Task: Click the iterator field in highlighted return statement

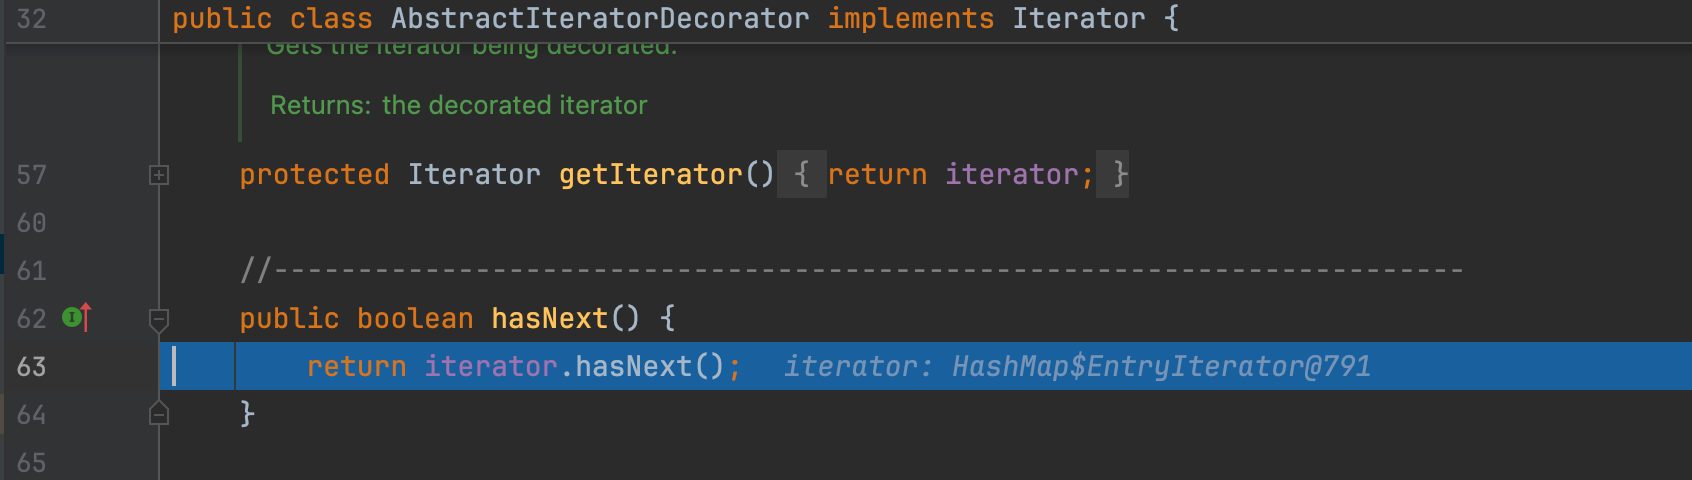Action: pyautogui.click(x=490, y=367)
